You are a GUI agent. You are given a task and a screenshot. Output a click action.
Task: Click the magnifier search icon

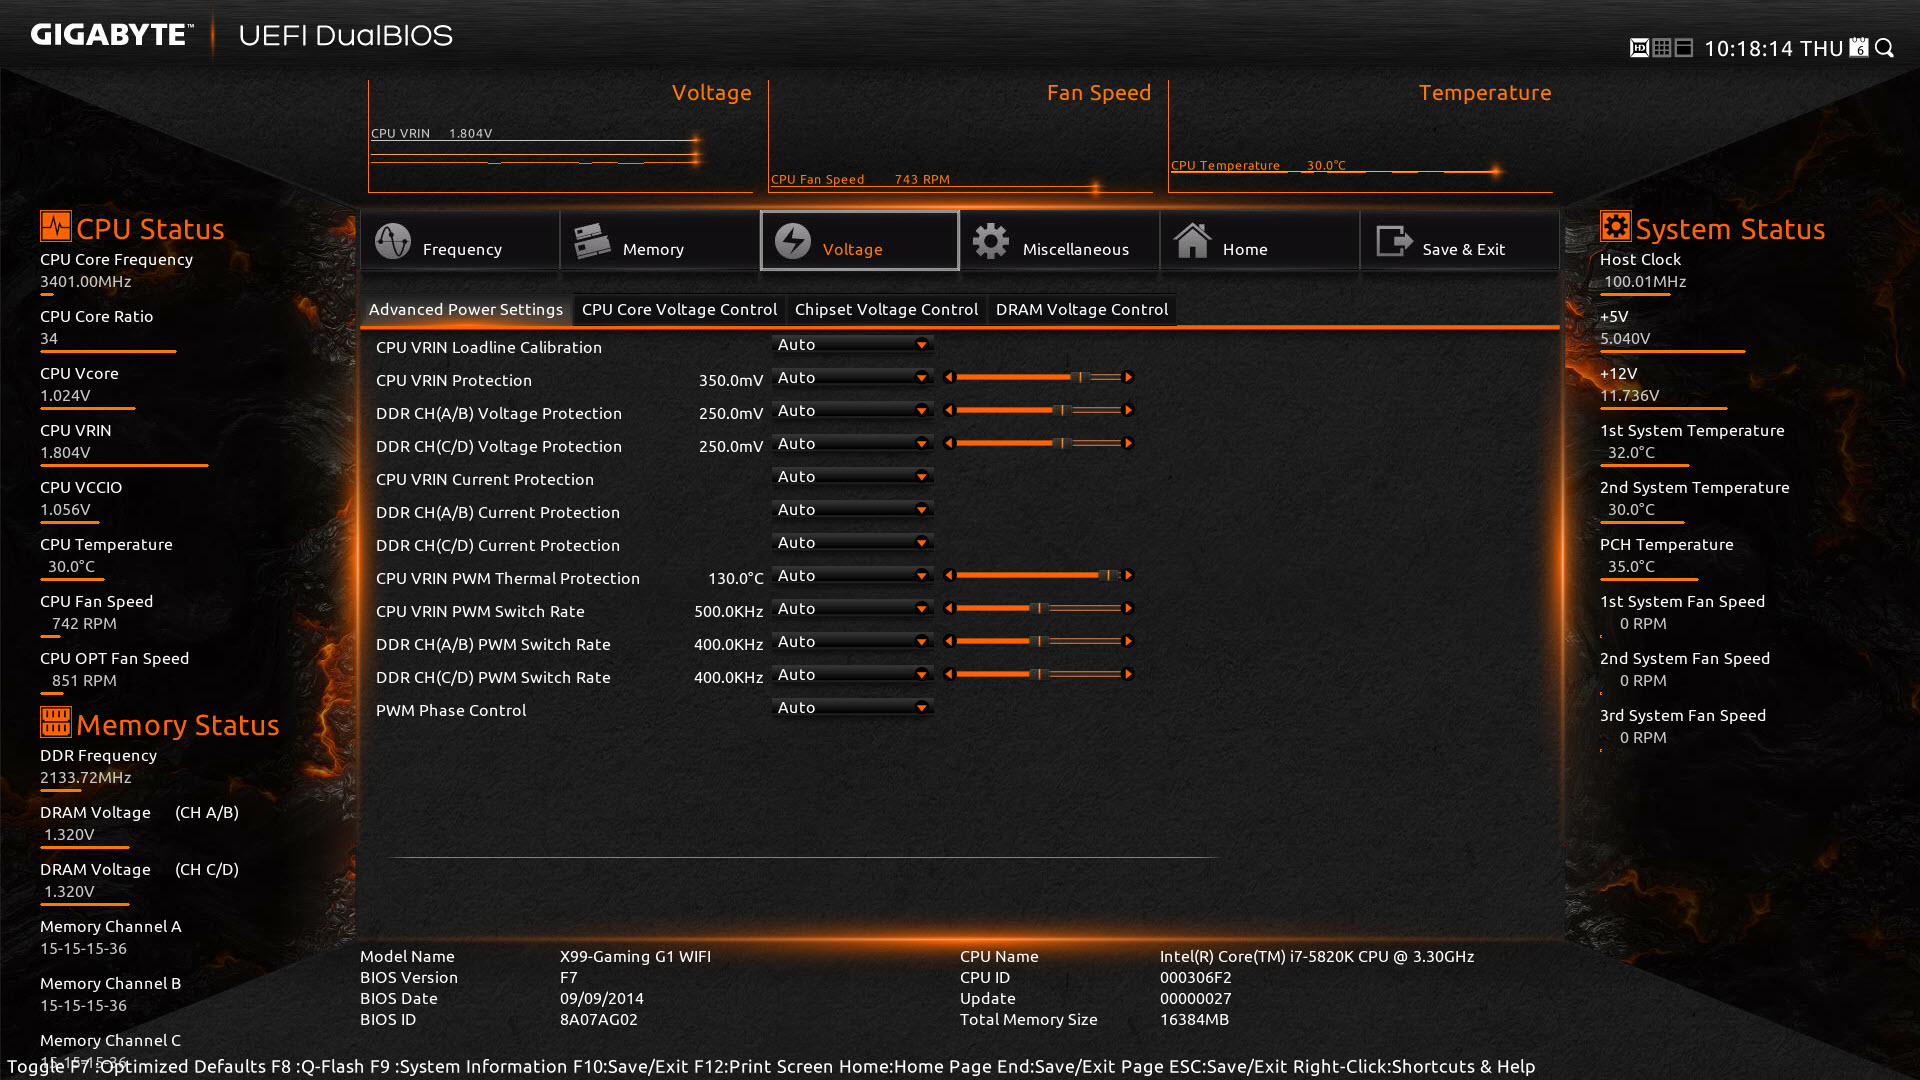point(1885,48)
